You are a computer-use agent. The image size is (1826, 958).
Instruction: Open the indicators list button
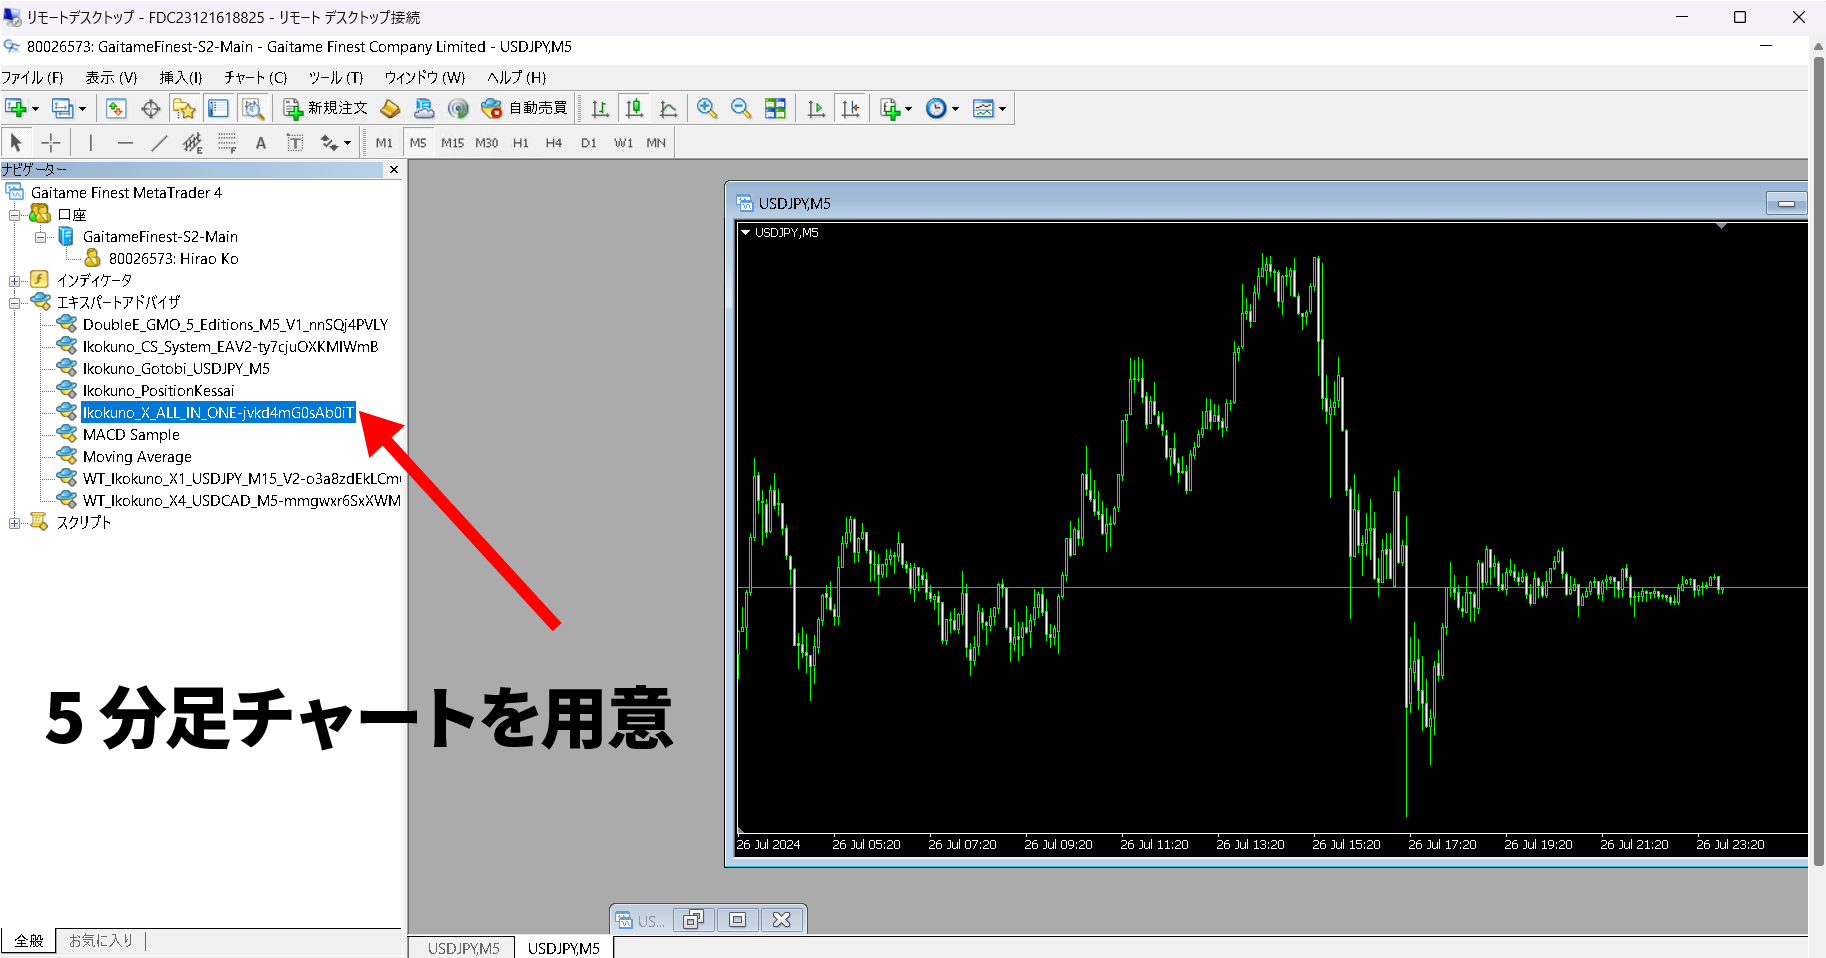pyautogui.click(x=890, y=108)
